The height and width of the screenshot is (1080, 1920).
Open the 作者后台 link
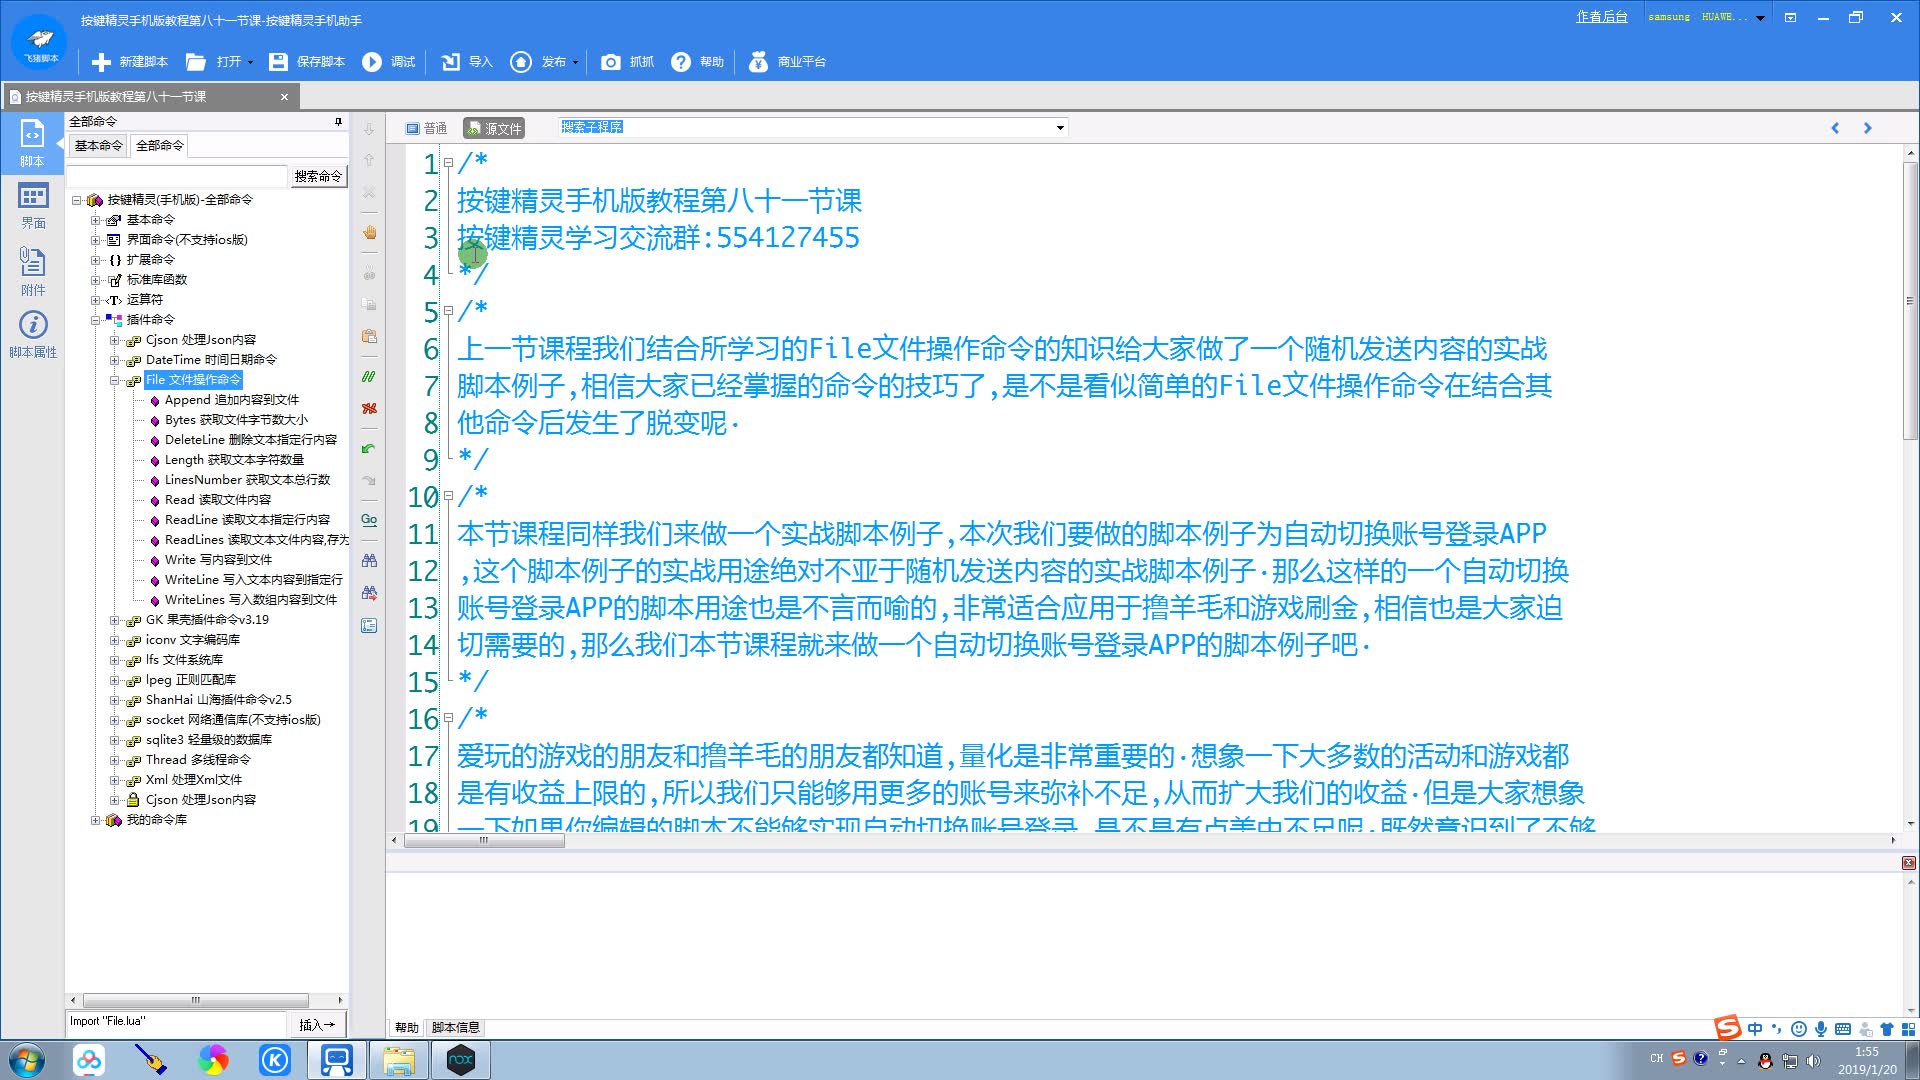pyautogui.click(x=1602, y=17)
